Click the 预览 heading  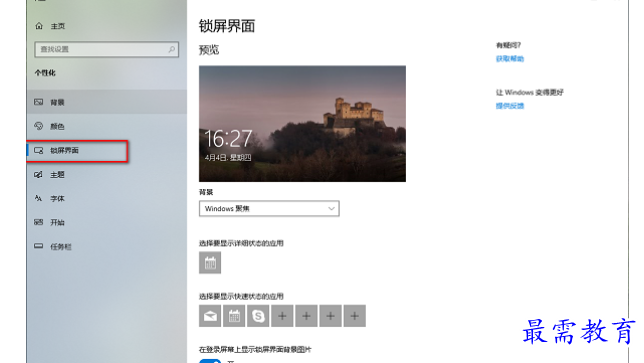(x=209, y=50)
